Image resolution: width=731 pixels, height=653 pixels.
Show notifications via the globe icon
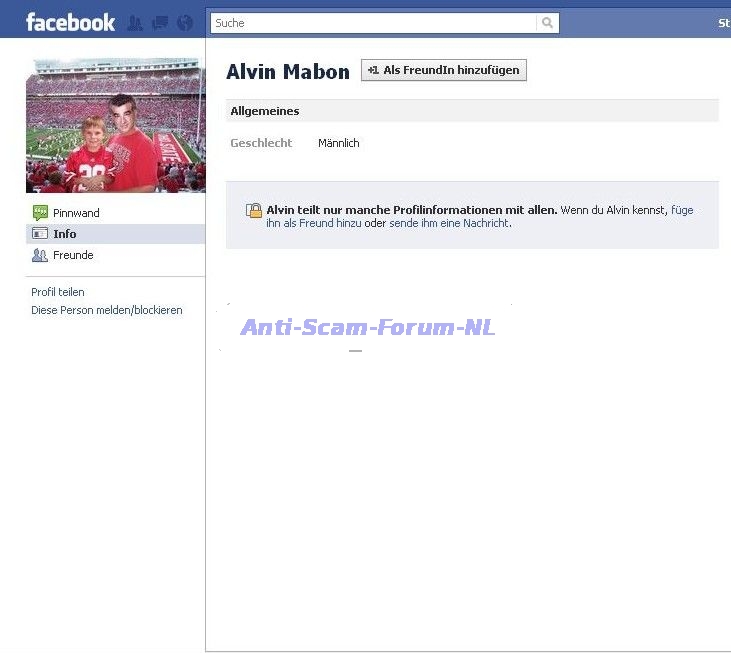[184, 23]
